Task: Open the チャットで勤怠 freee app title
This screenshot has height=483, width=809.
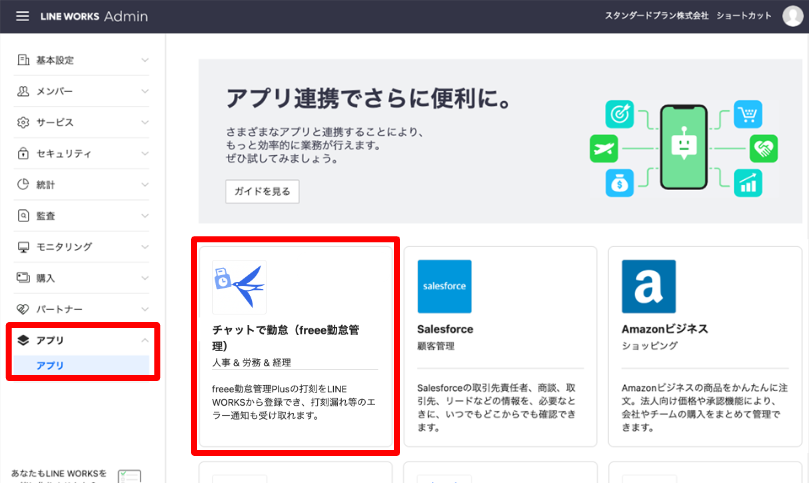Action: point(285,337)
